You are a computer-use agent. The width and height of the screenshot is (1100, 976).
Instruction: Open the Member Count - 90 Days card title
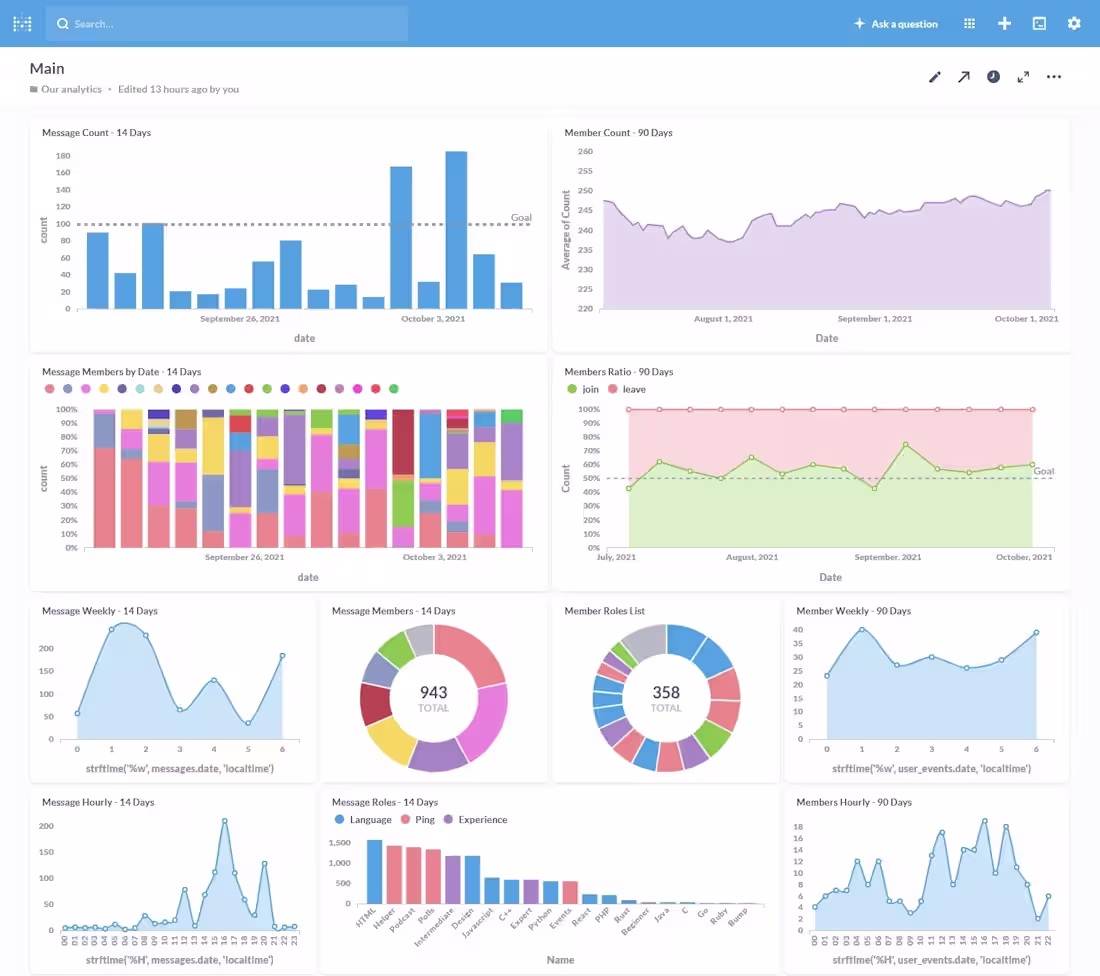(x=618, y=133)
